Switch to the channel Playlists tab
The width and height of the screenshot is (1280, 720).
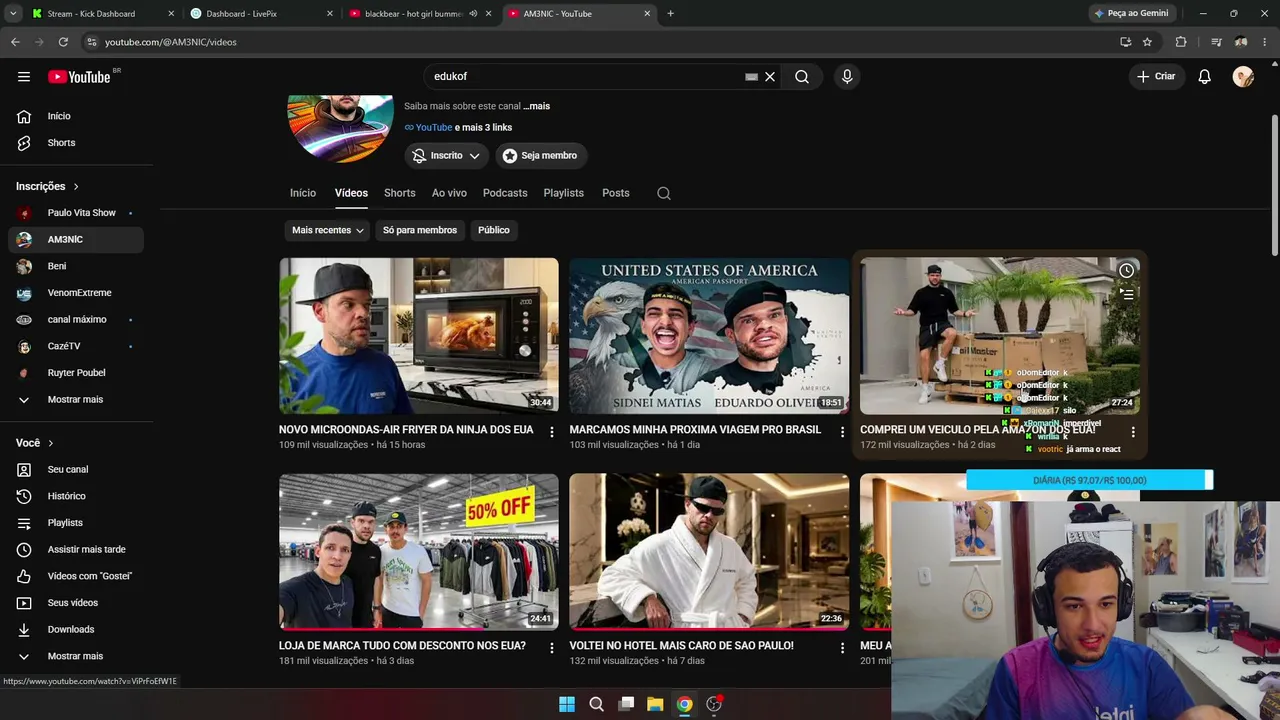(x=564, y=193)
